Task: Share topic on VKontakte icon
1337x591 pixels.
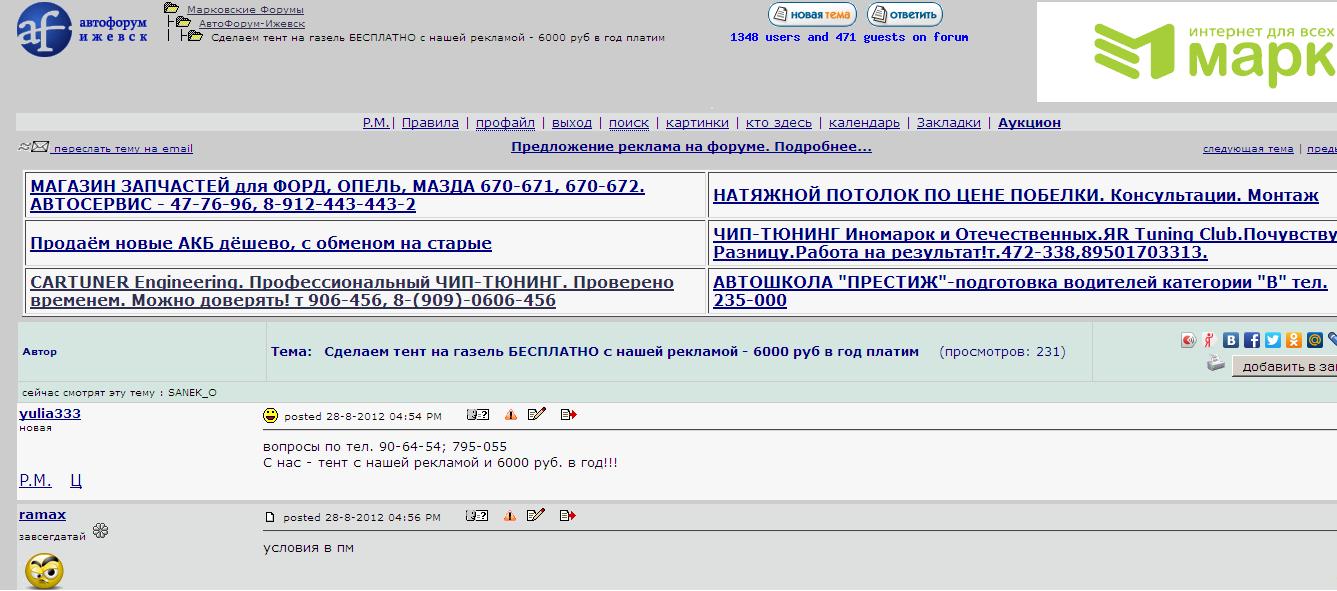Action: point(1232,340)
